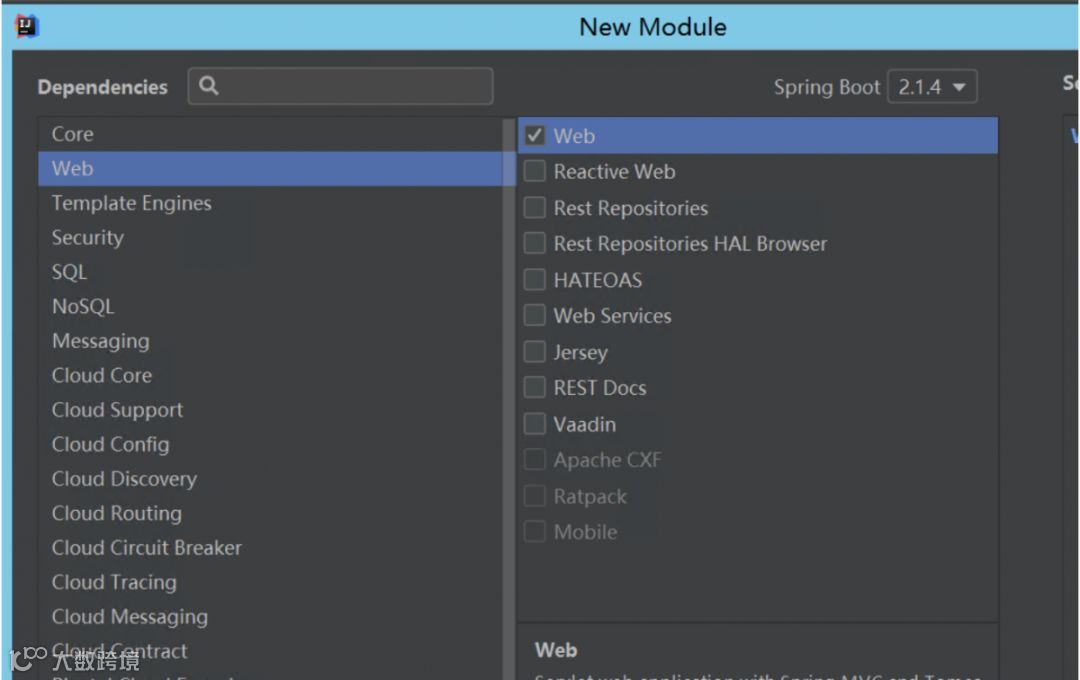Tick the Vaadin dependency checkbox
The image size is (1080, 680).
pyautogui.click(x=534, y=424)
